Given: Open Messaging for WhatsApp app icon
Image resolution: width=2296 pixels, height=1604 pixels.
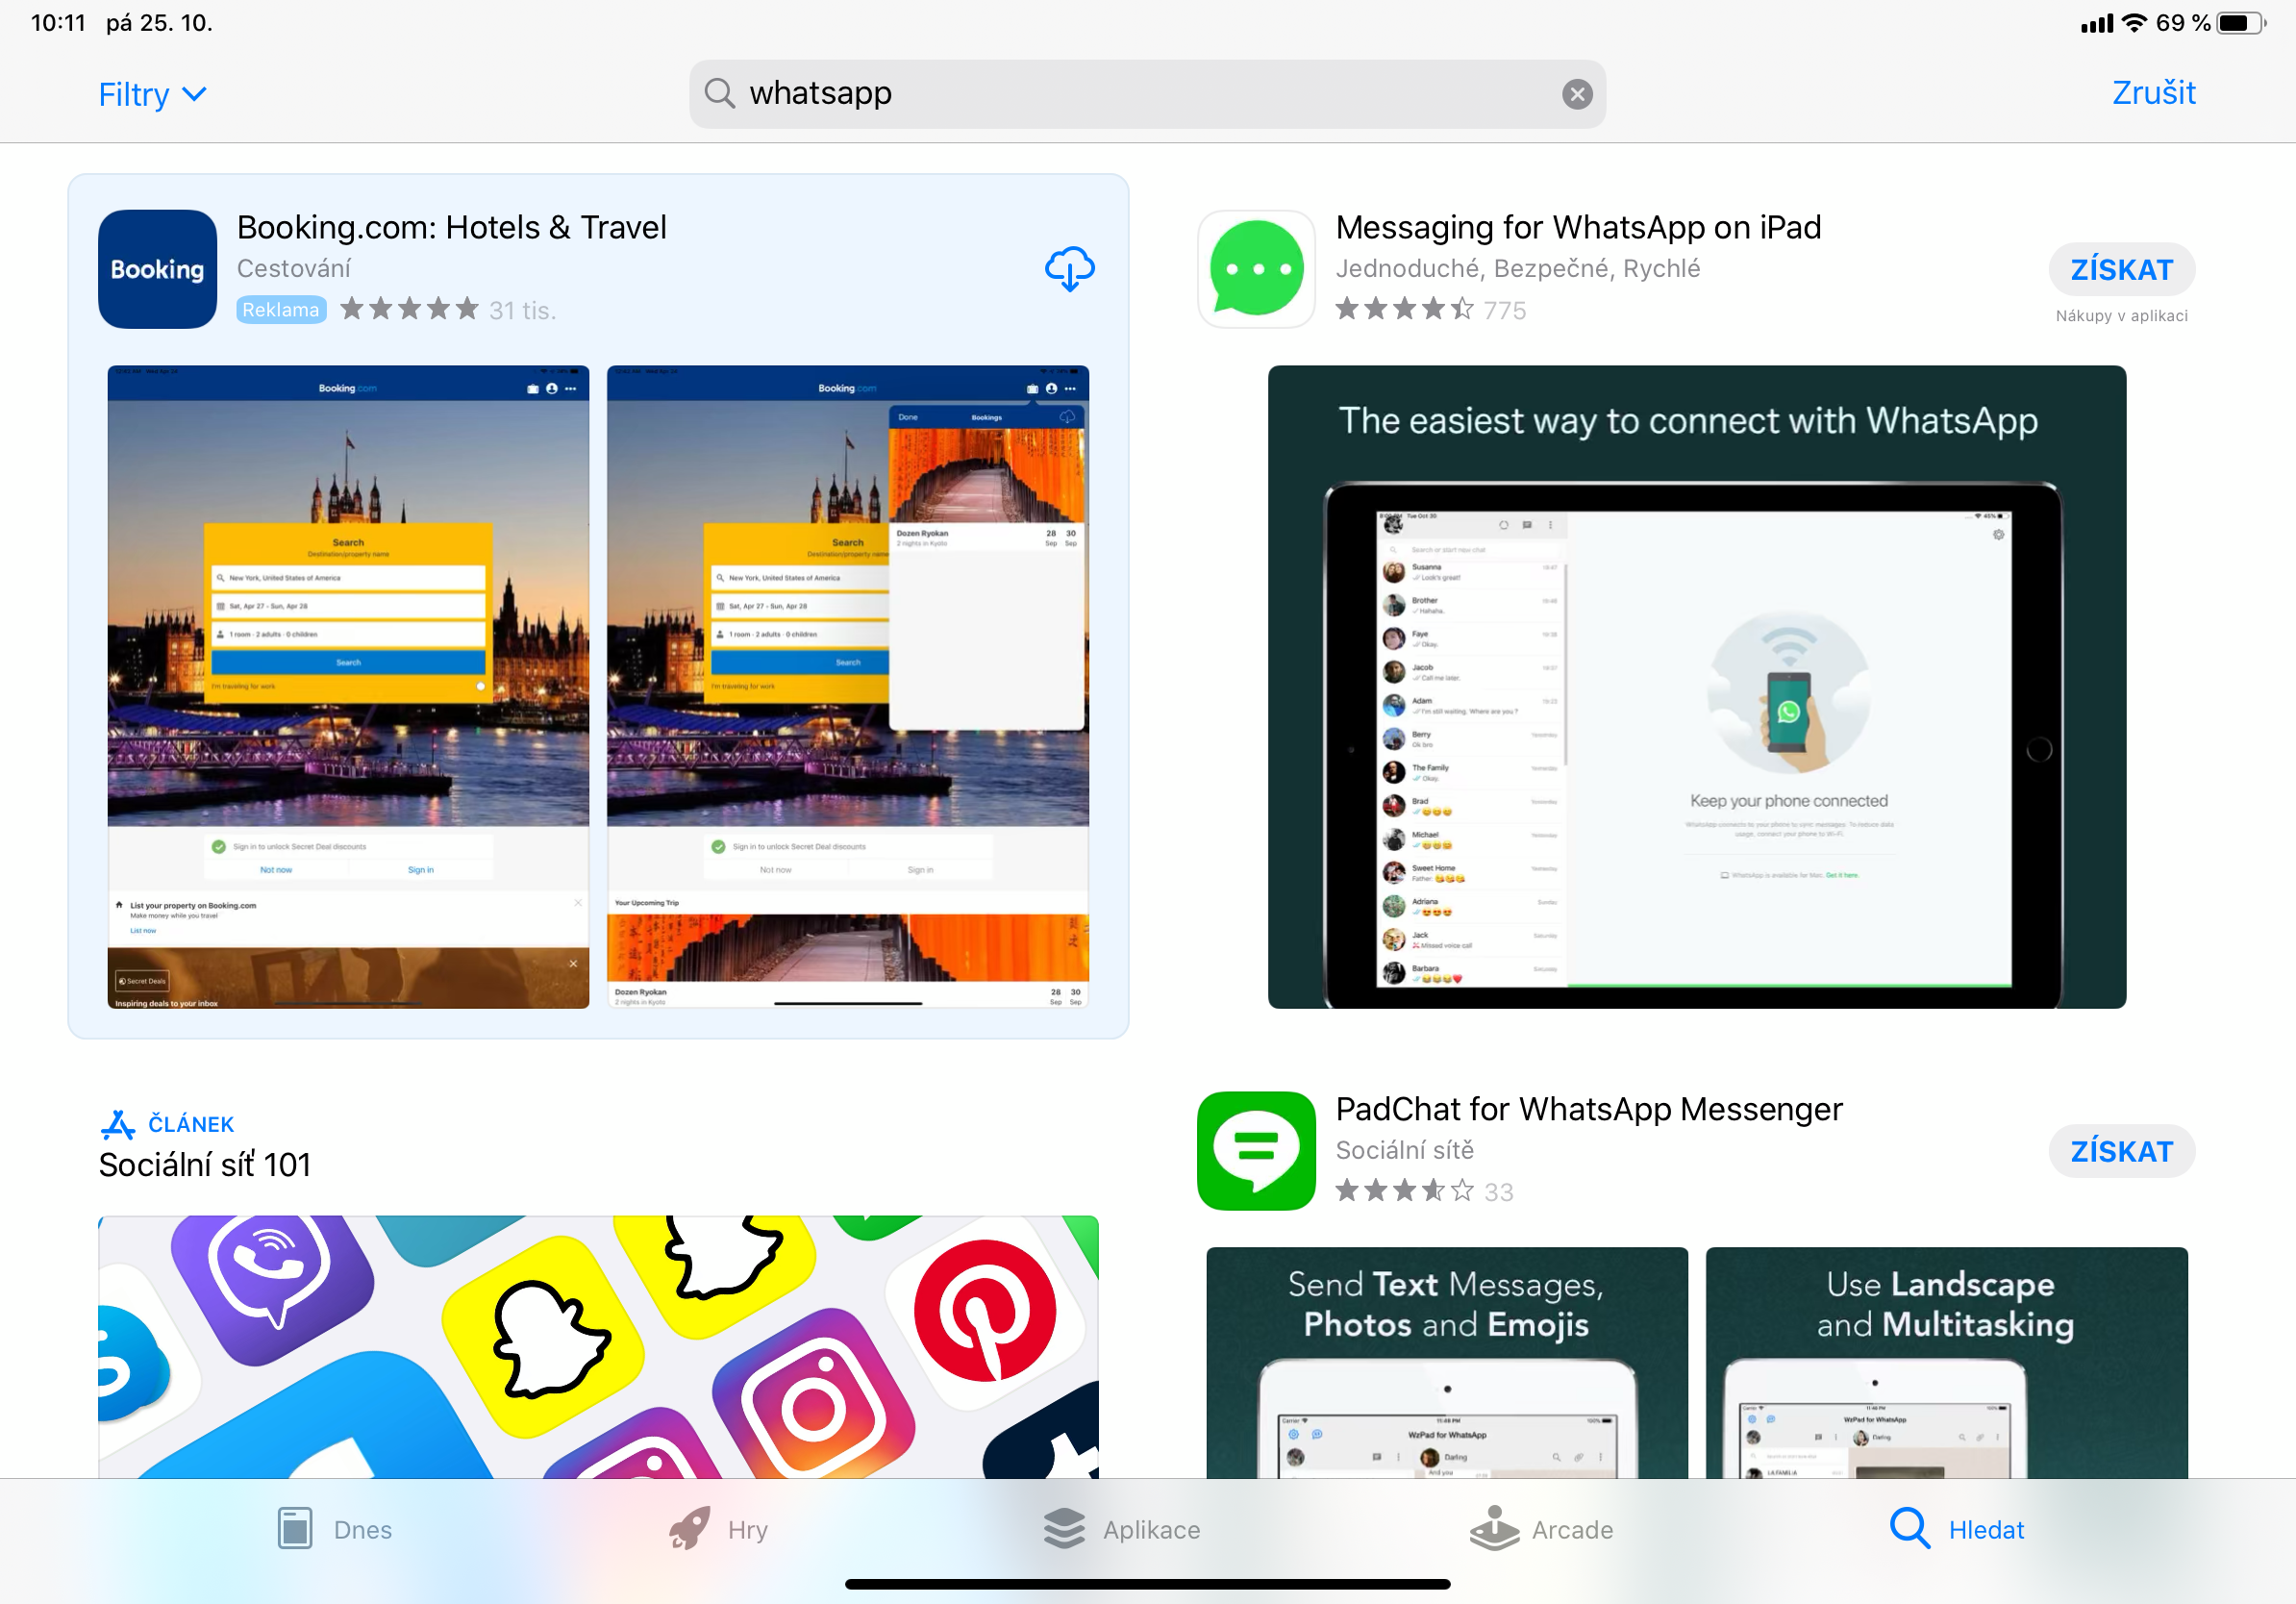Looking at the screenshot, I should click(1256, 269).
